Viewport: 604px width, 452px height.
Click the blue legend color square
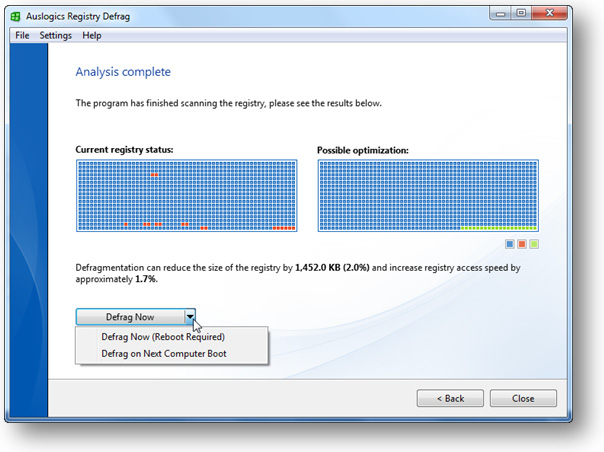(511, 244)
